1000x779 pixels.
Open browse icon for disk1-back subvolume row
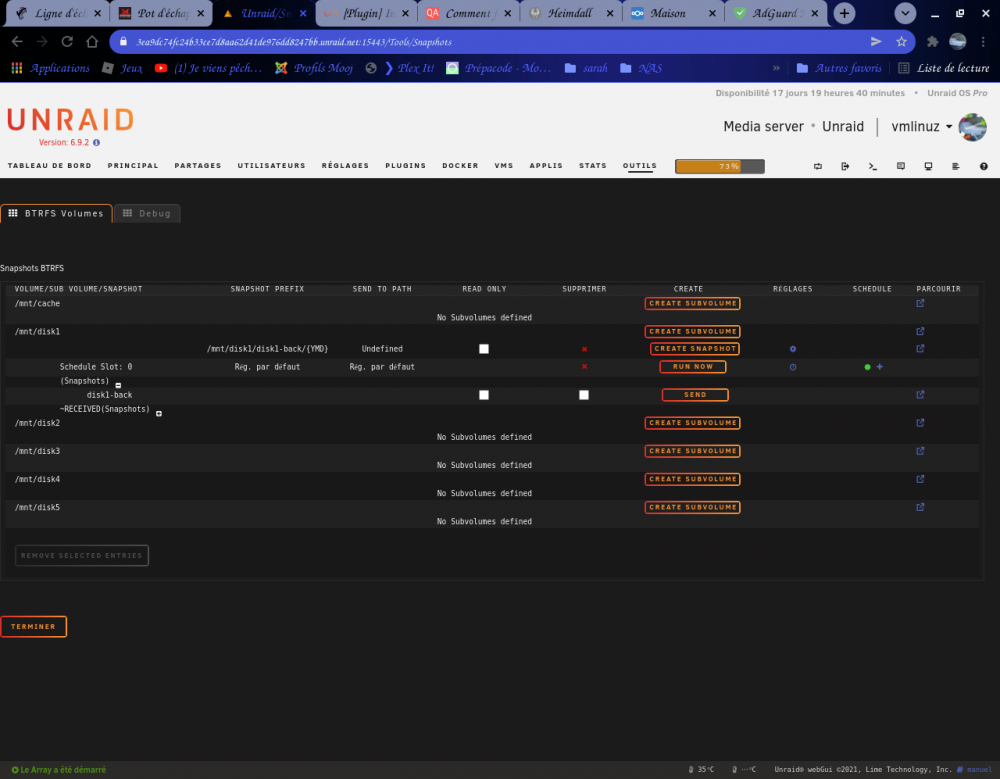tap(920, 349)
